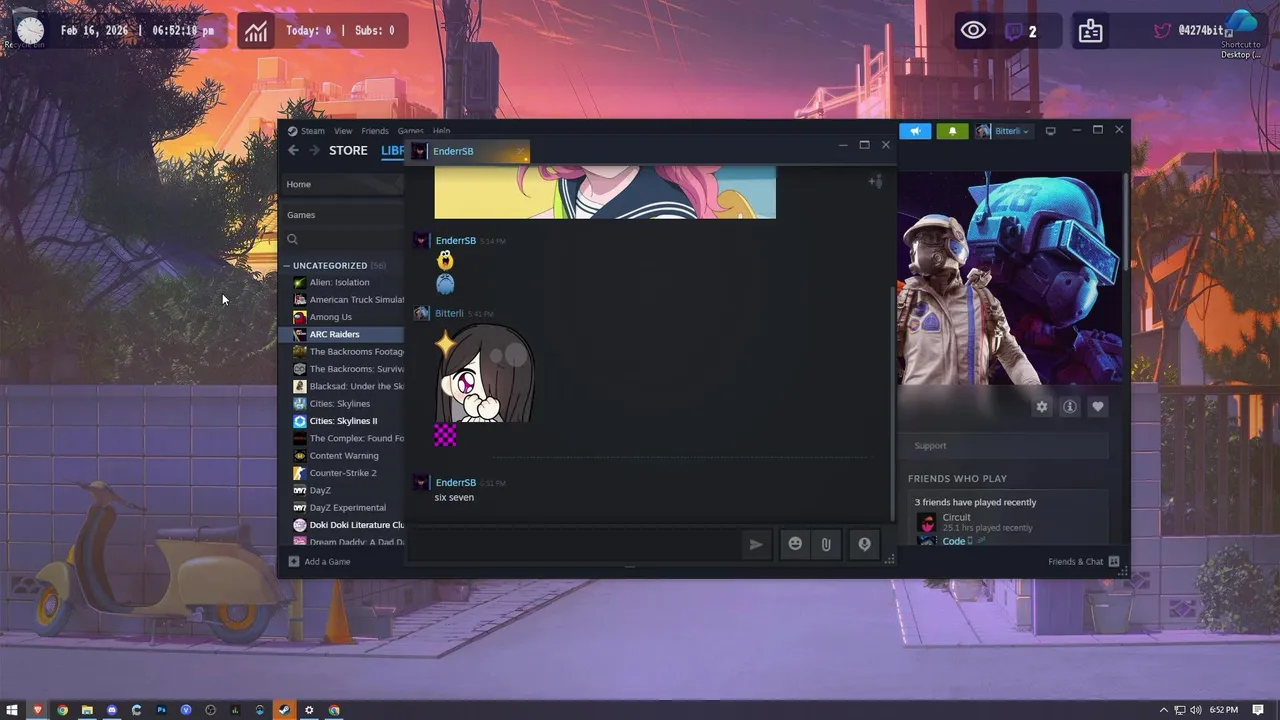Open the emoticon picker in chat

(795, 544)
